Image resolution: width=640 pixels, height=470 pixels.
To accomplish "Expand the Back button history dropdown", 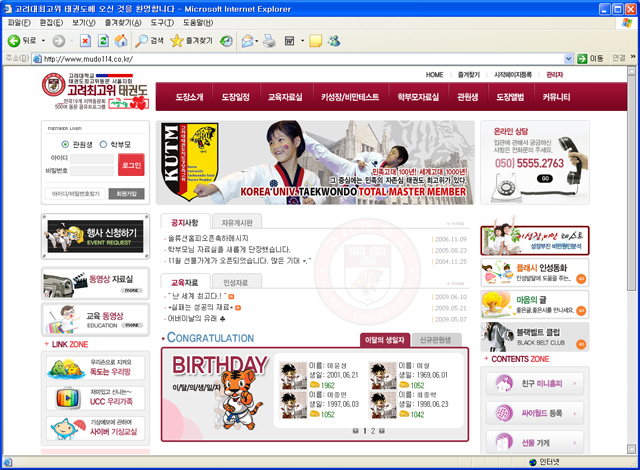I will click(43, 40).
